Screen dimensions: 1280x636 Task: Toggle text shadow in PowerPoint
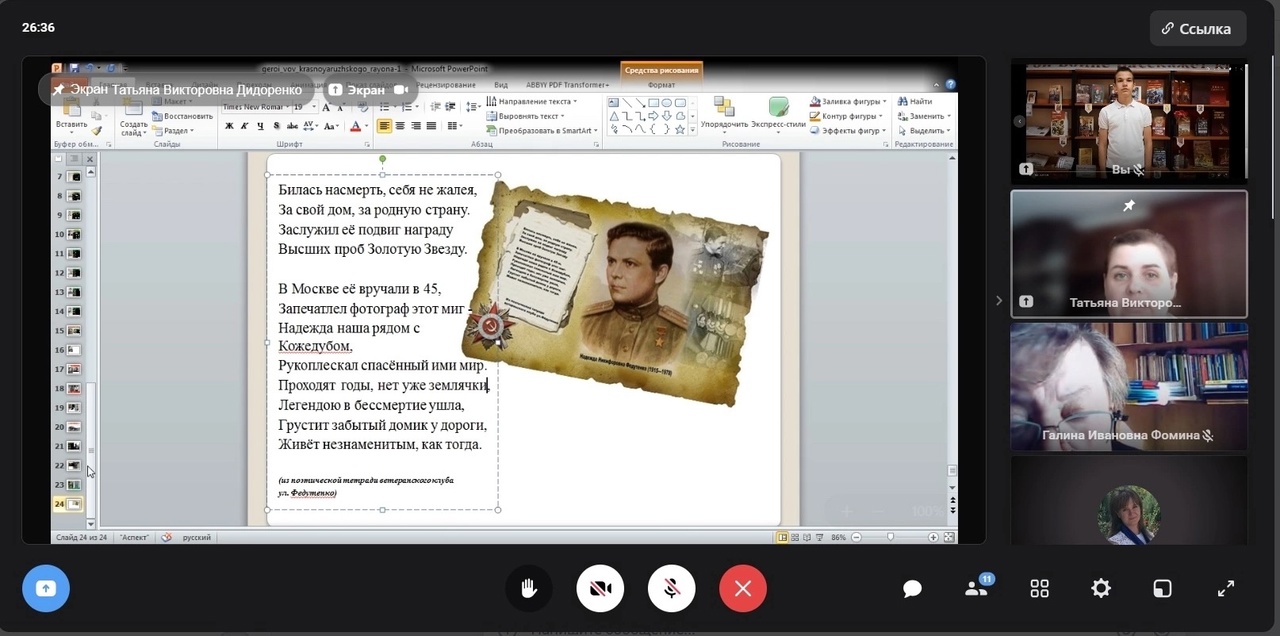[275, 126]
